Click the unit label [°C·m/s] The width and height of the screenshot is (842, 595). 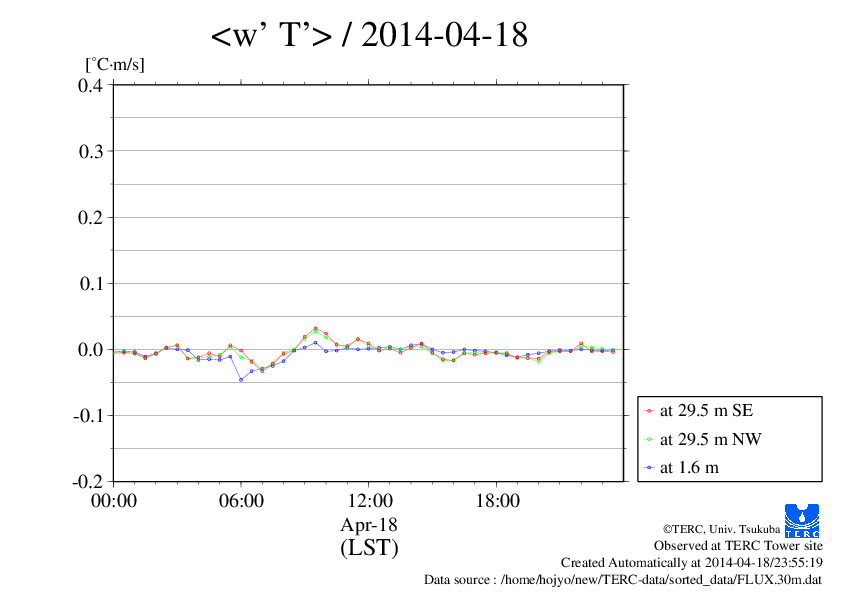pyautogui.click(x=115, y=64)
